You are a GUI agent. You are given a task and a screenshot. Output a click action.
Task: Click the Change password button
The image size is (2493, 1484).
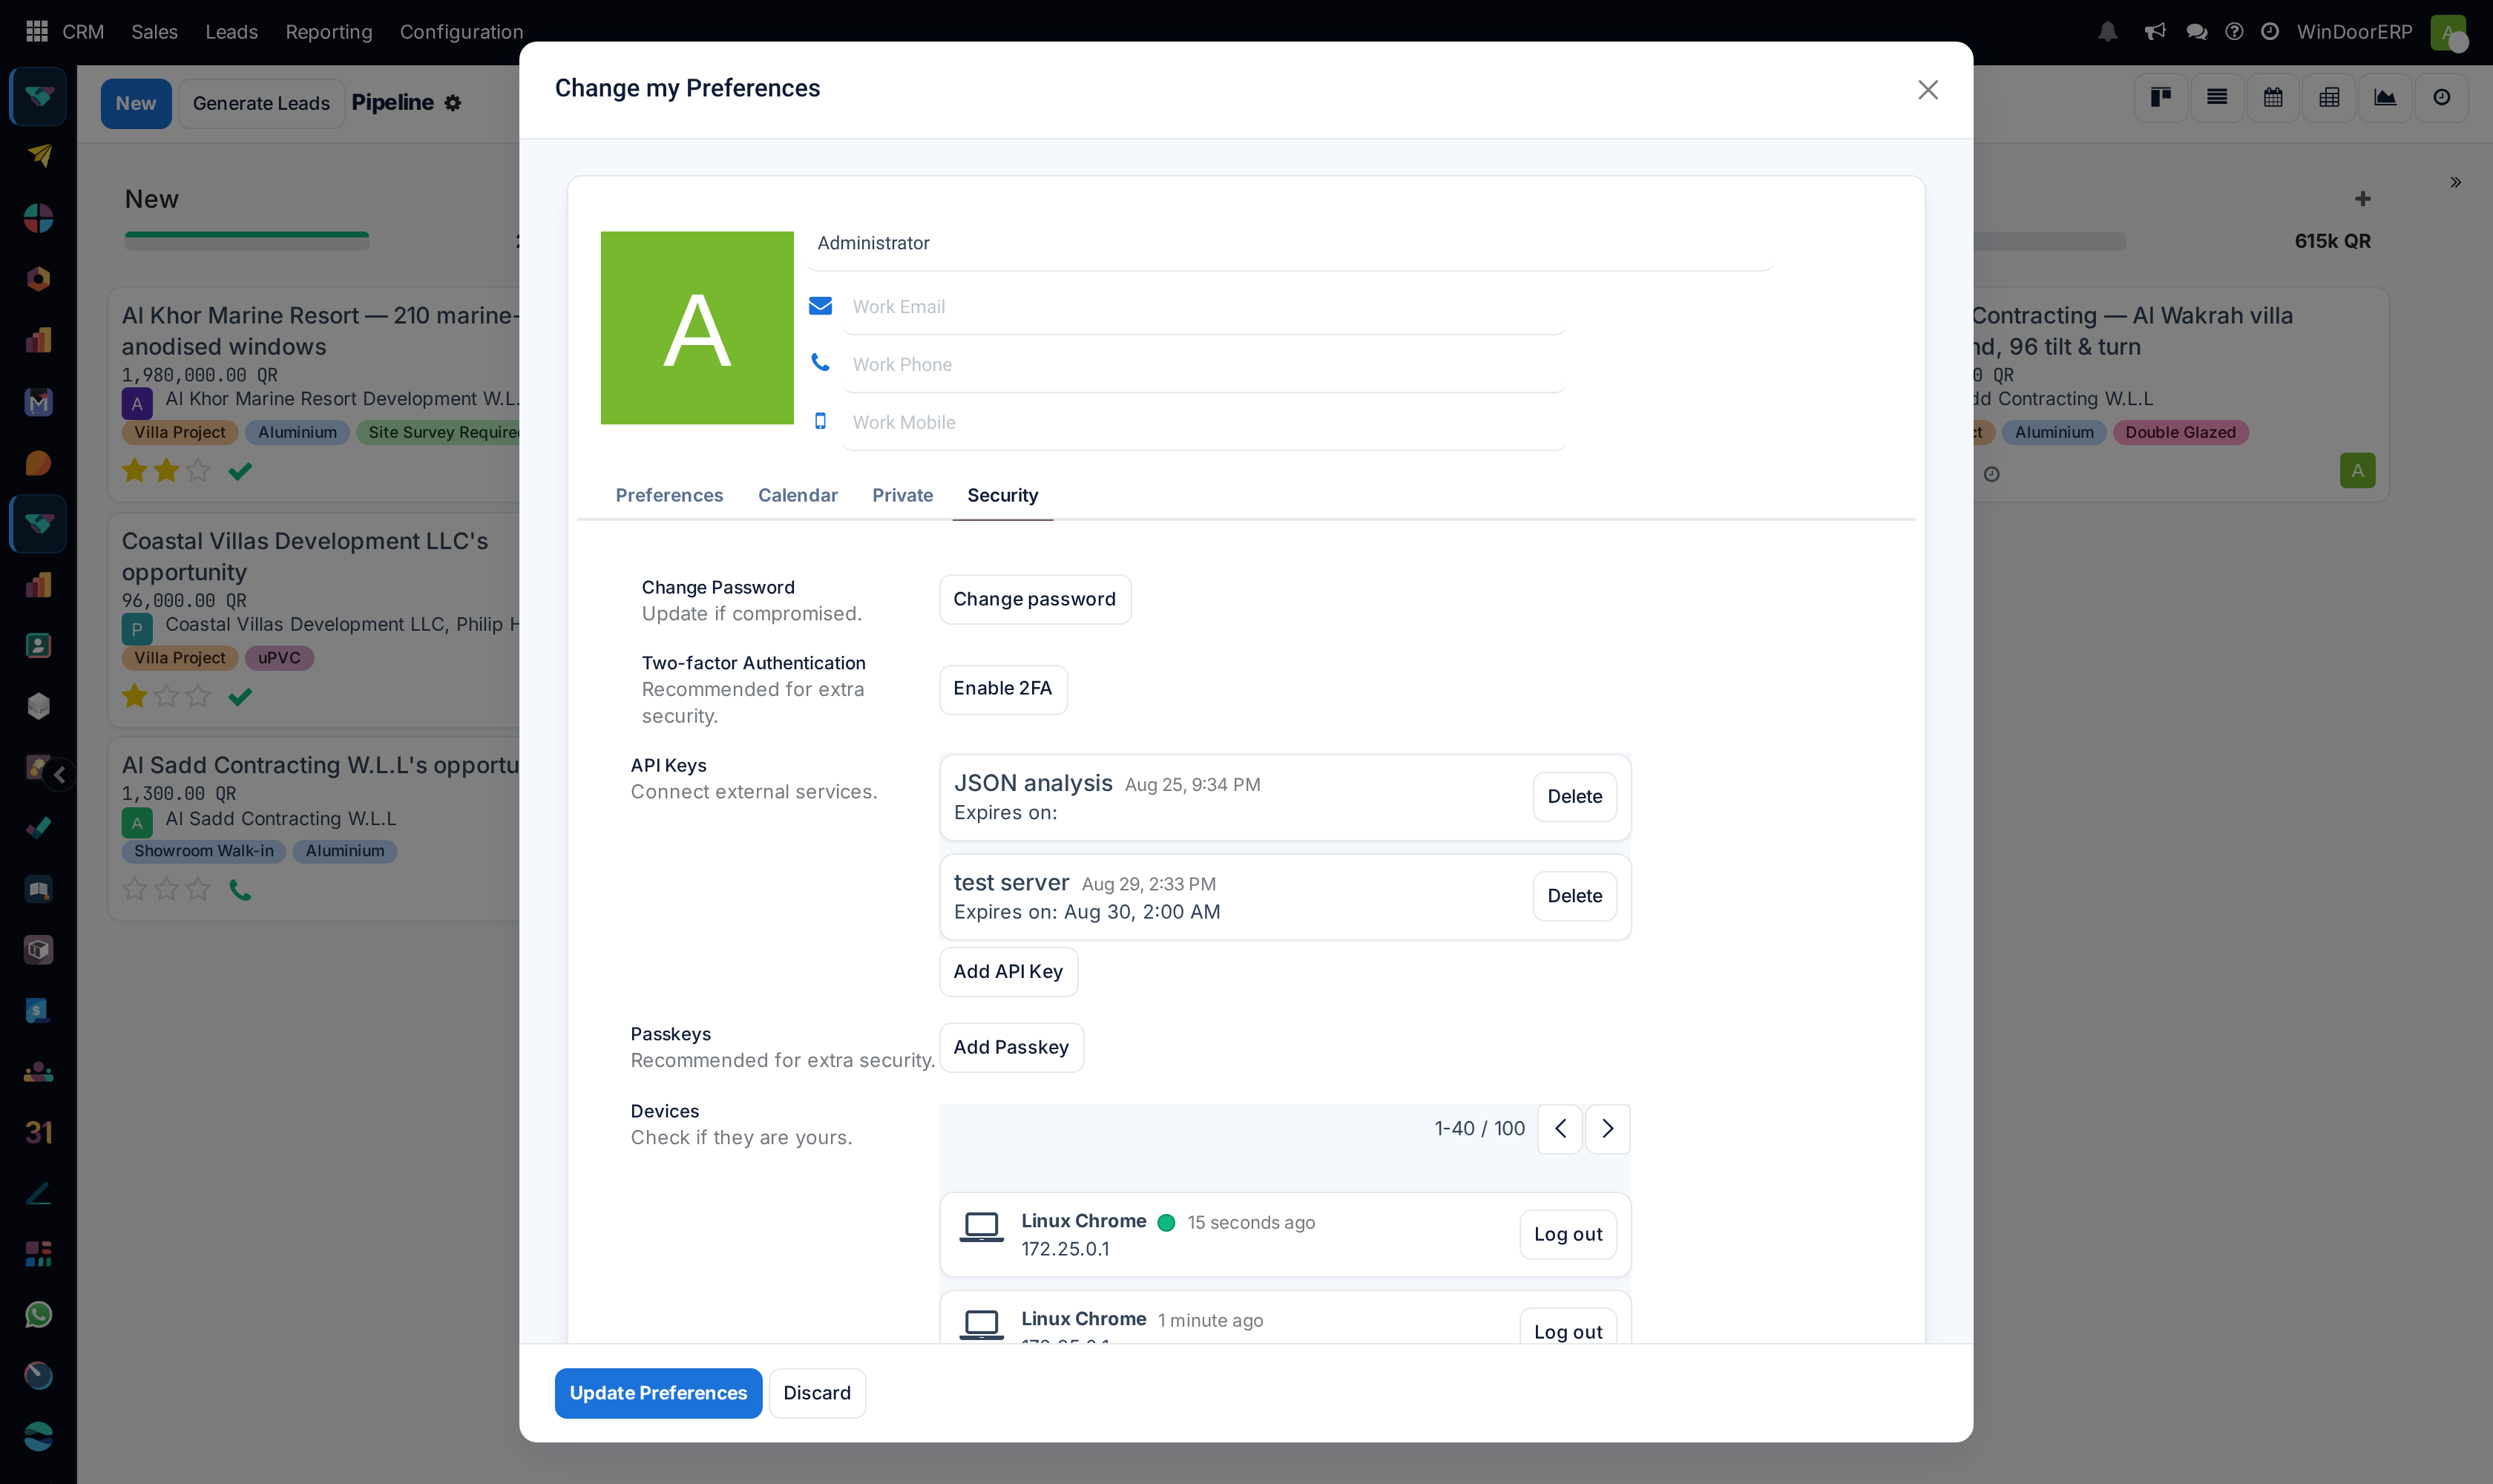1034,599
